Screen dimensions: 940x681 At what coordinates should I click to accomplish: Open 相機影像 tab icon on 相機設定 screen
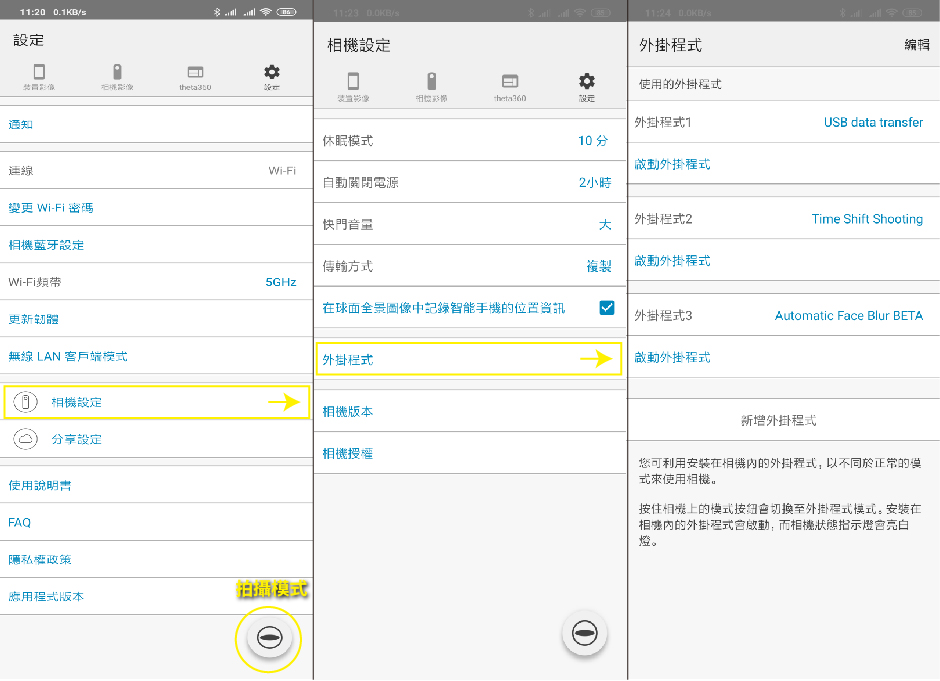(431, 81)
